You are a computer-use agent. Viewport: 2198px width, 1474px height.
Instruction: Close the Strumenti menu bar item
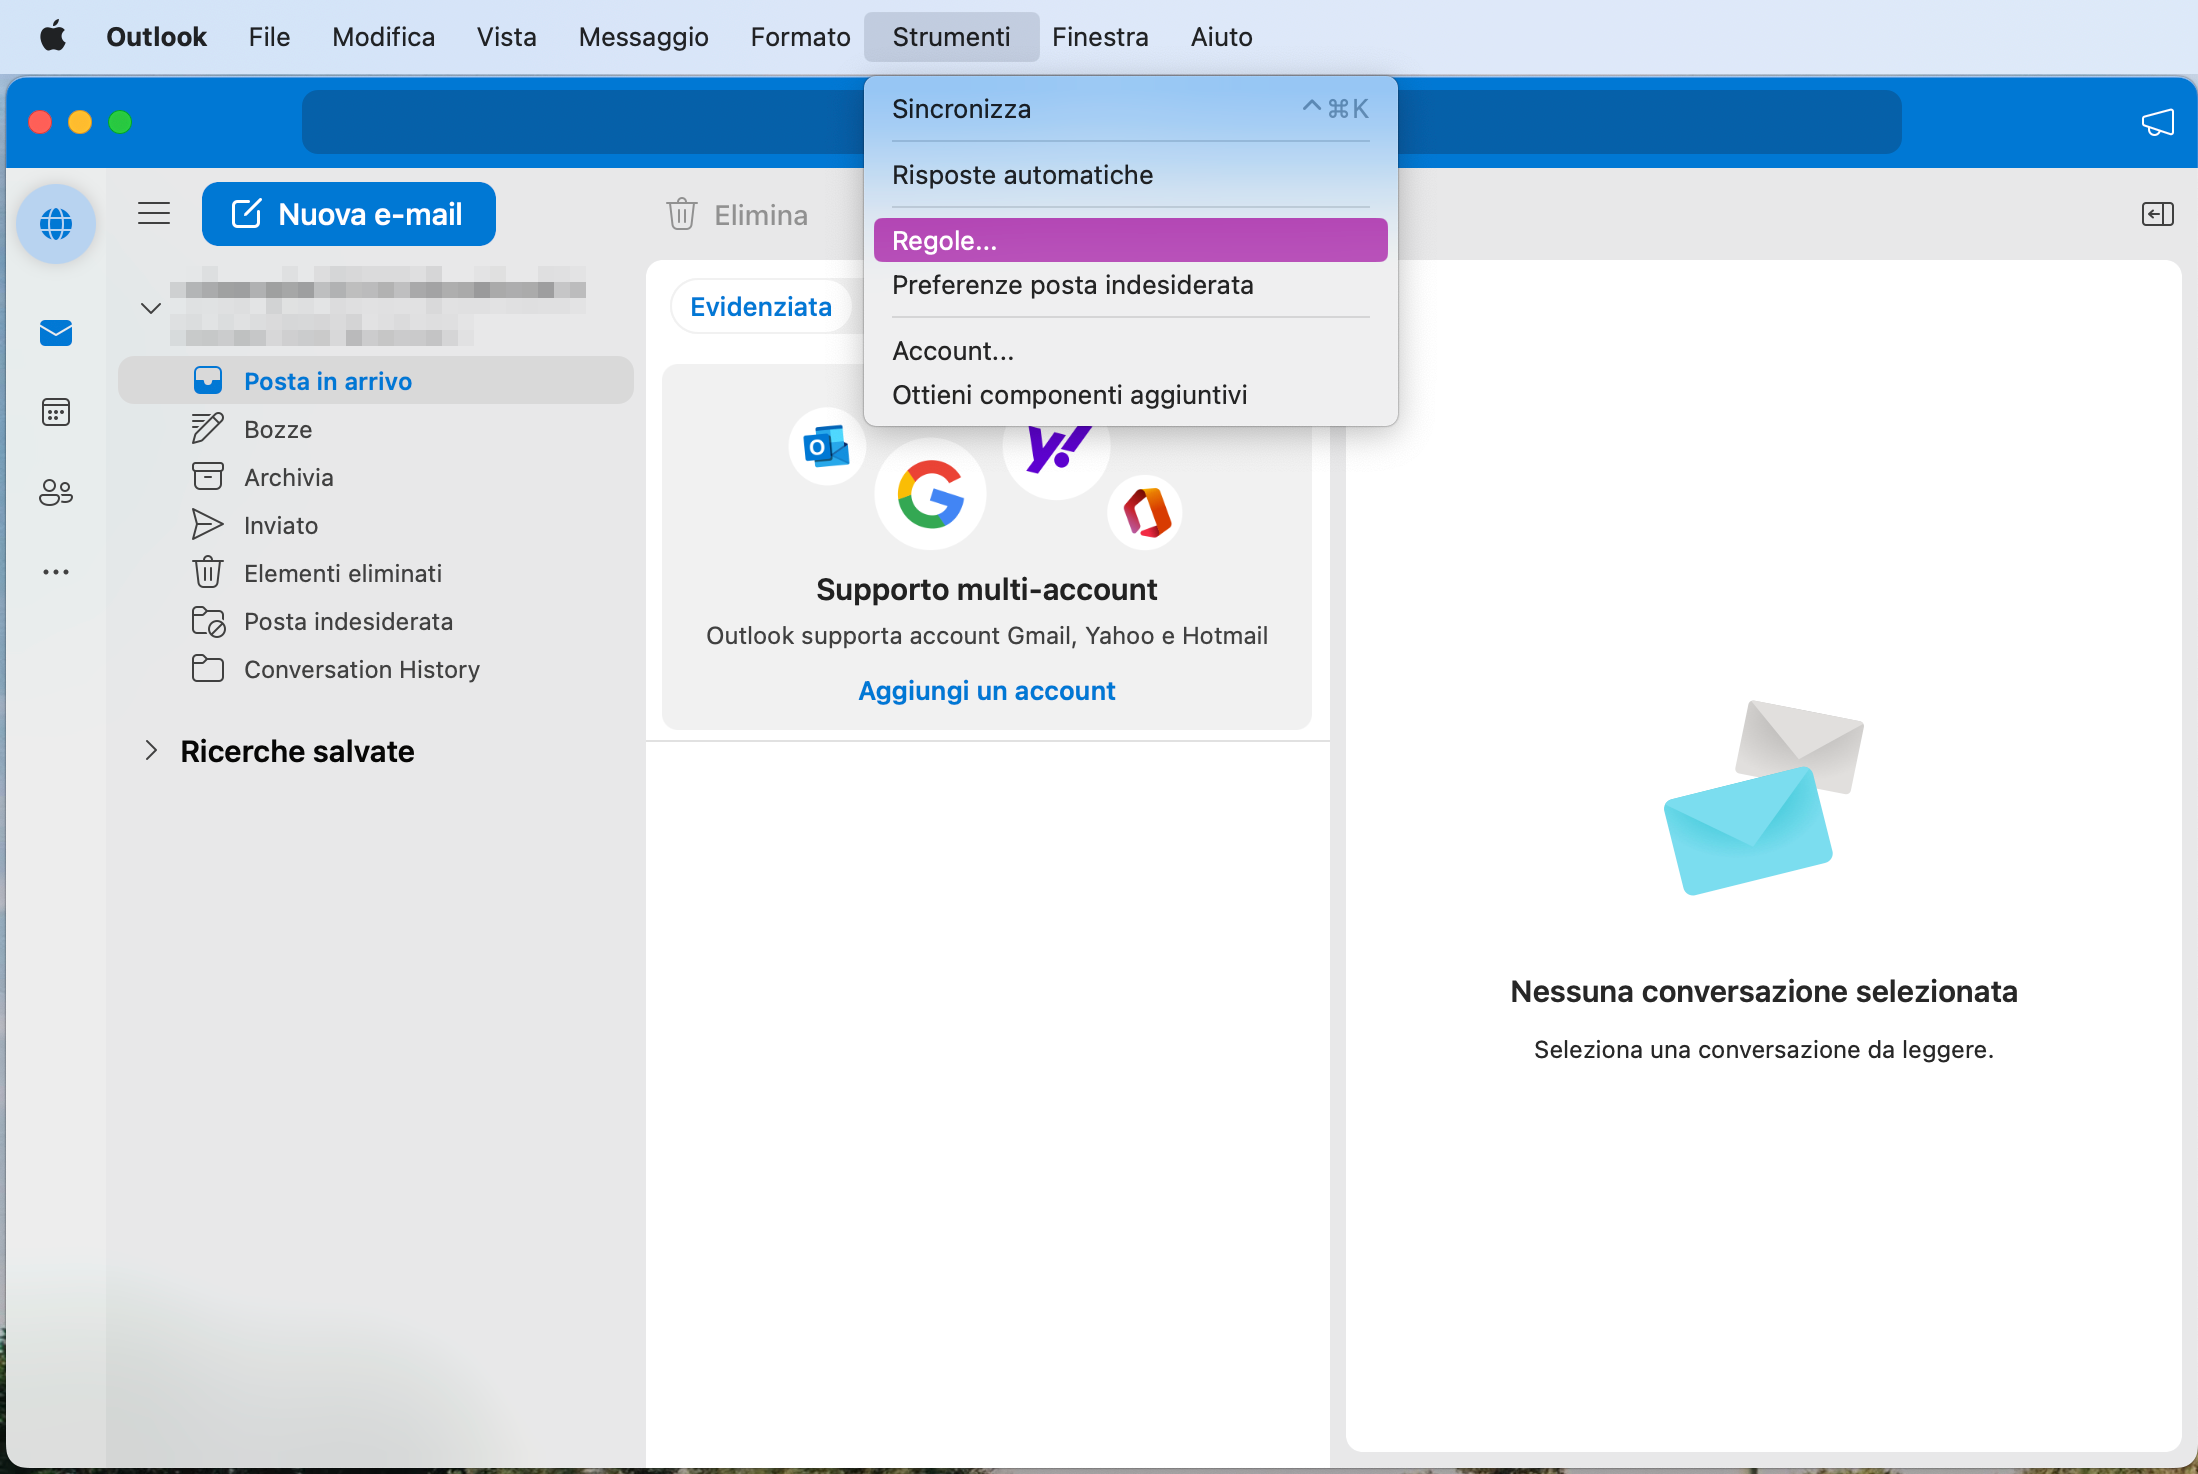point(952,37)
